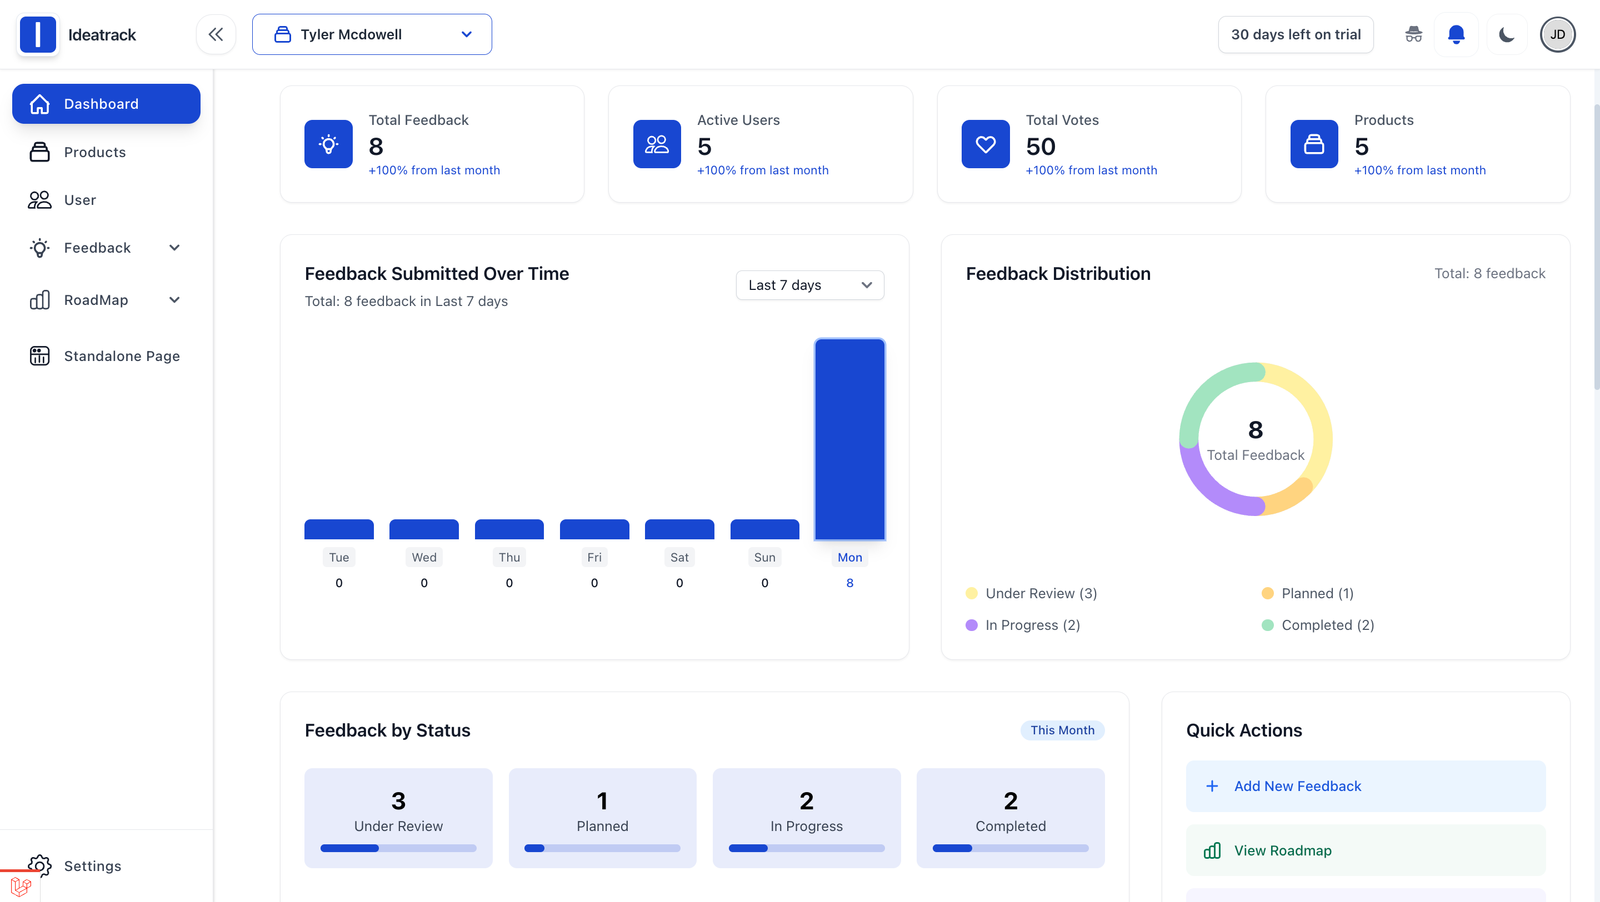Click the Total Feedback lightbulb icon
The image size is (1600, 902).
328,145
